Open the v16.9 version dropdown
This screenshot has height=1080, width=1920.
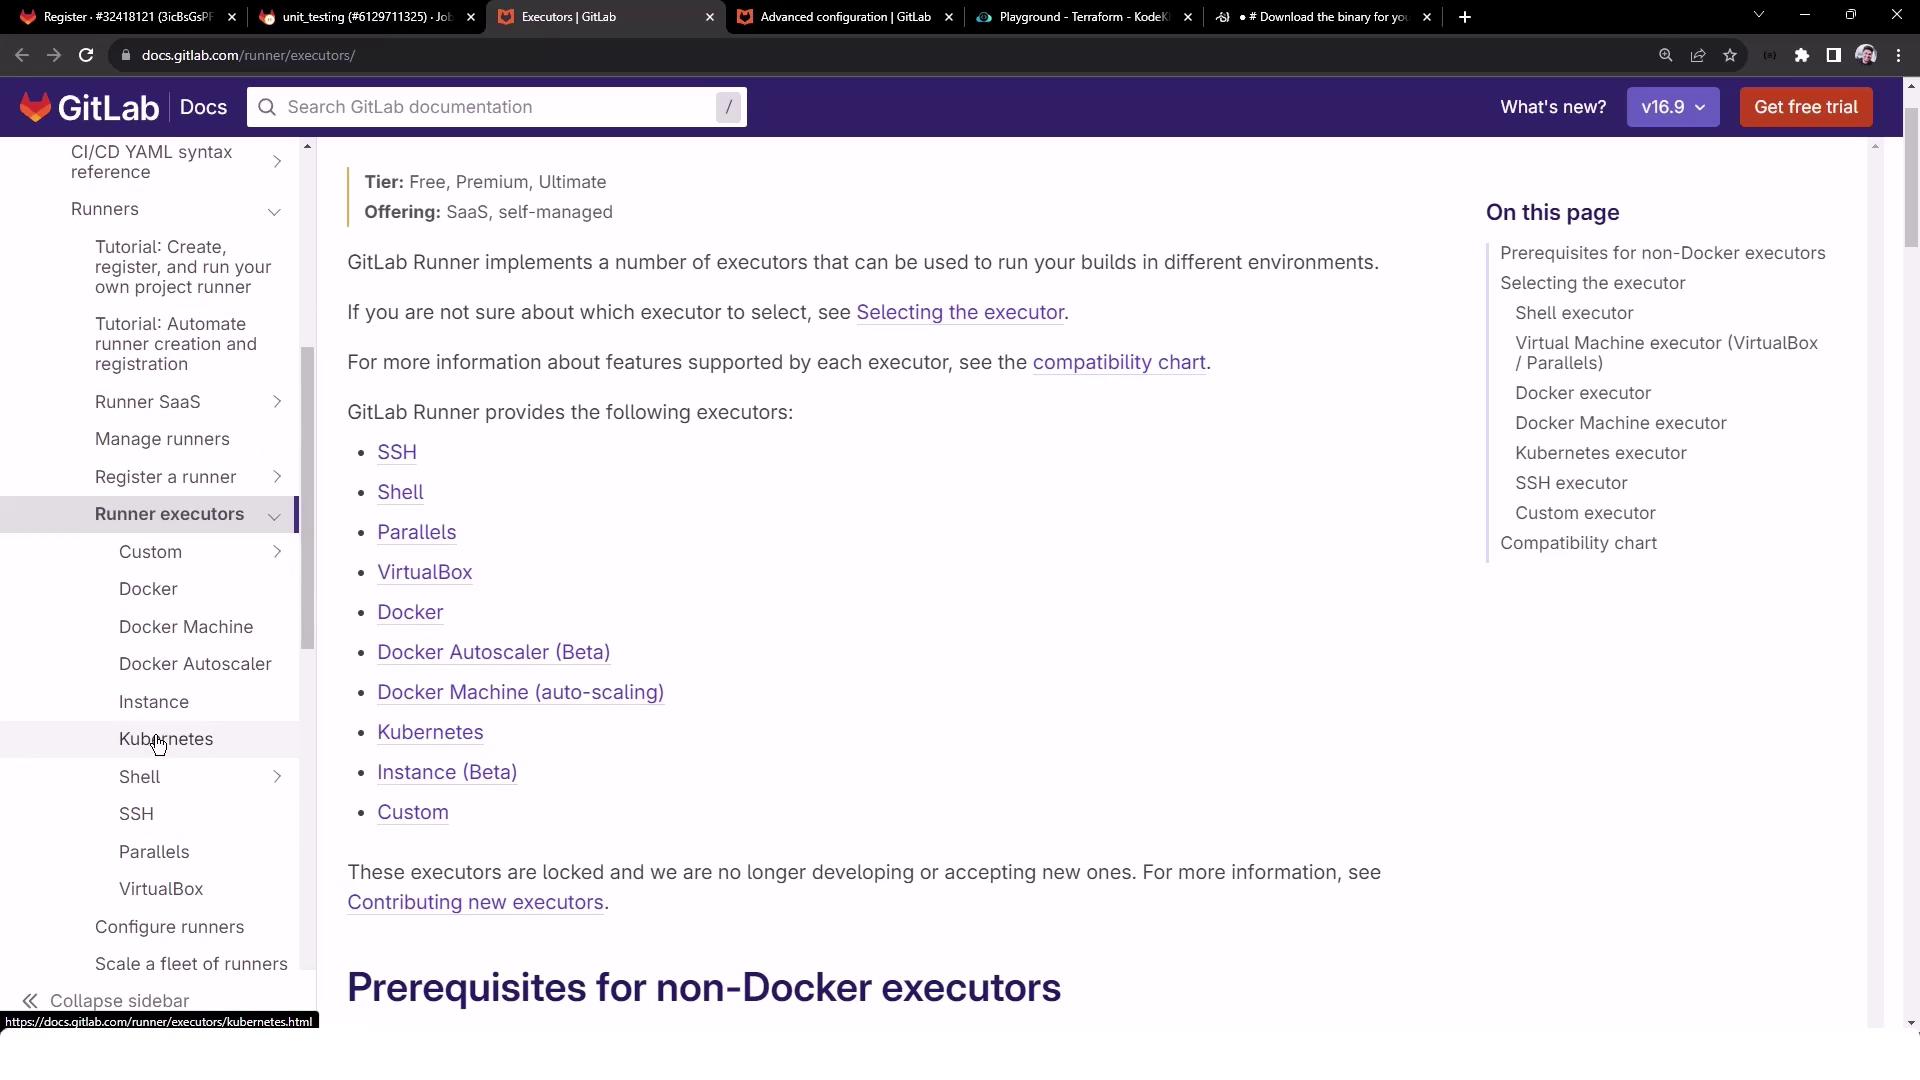click(1672, 107)
